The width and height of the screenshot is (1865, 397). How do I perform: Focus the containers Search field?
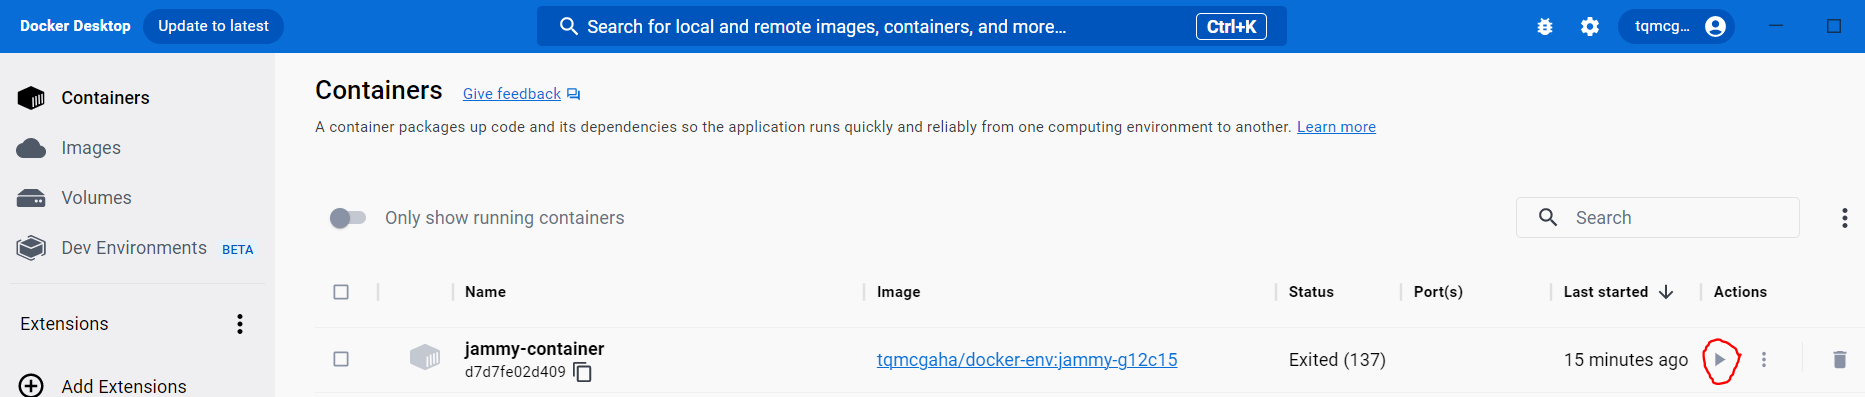point(1658,217)
